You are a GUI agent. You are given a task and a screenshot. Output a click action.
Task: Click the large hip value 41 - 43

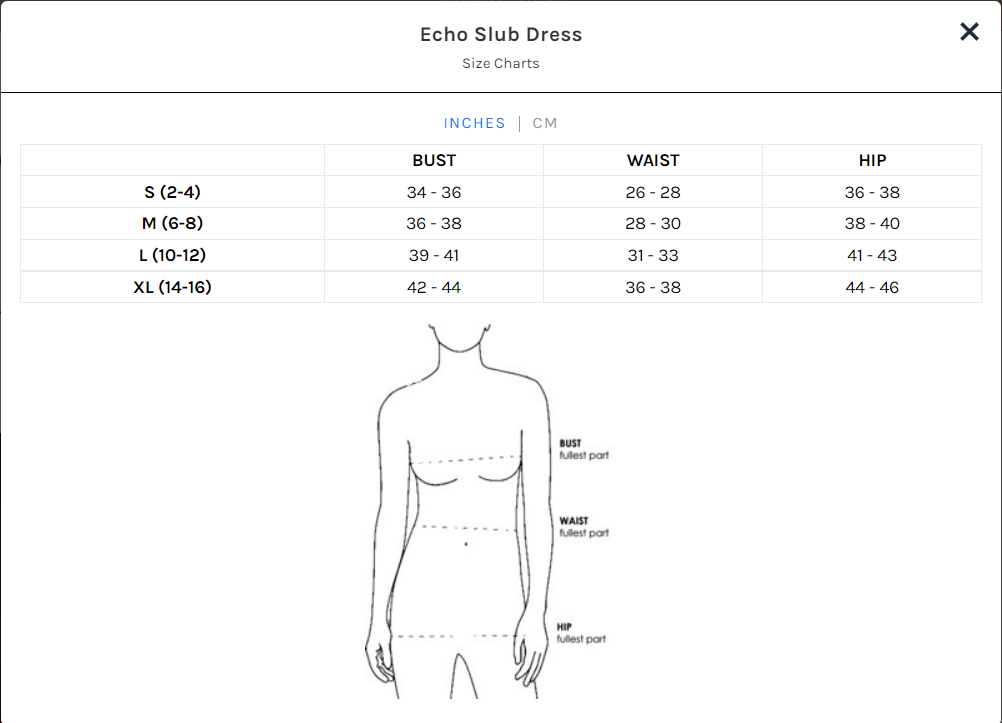pyautogui.click(x=872, y=255)
